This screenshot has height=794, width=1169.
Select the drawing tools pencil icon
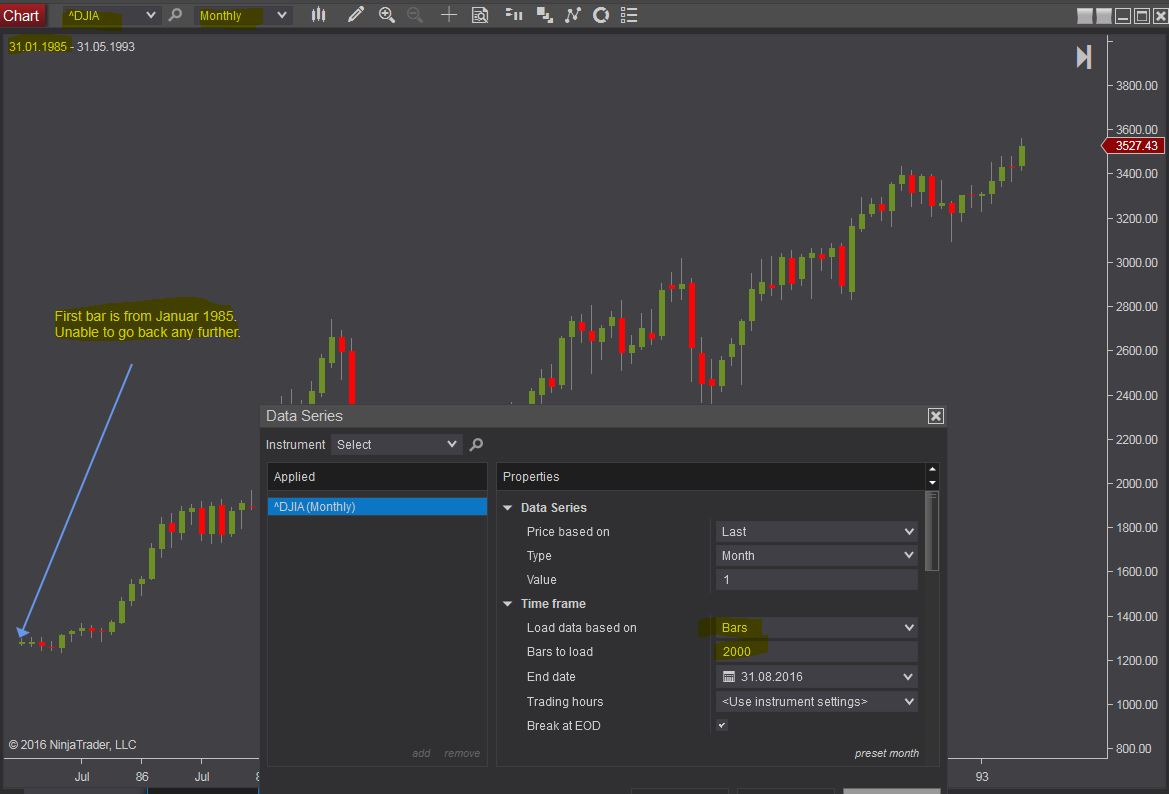(356, 15)
